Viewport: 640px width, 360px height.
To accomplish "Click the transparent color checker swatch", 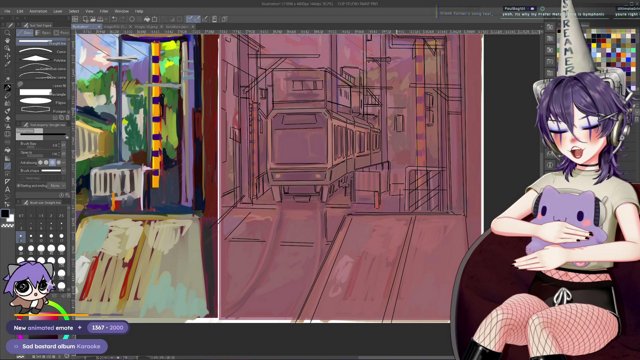I will tap(7, 225).
